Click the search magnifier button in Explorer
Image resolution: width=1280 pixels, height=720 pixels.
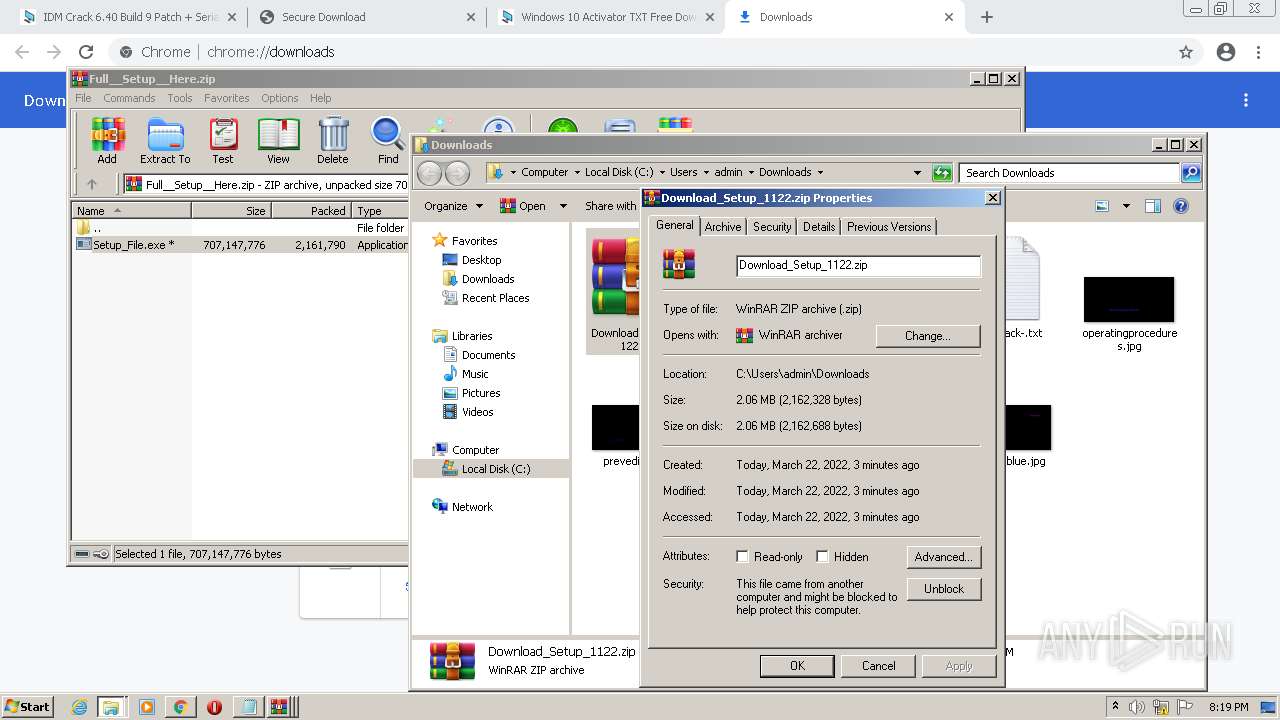(x=1190, y=173)
